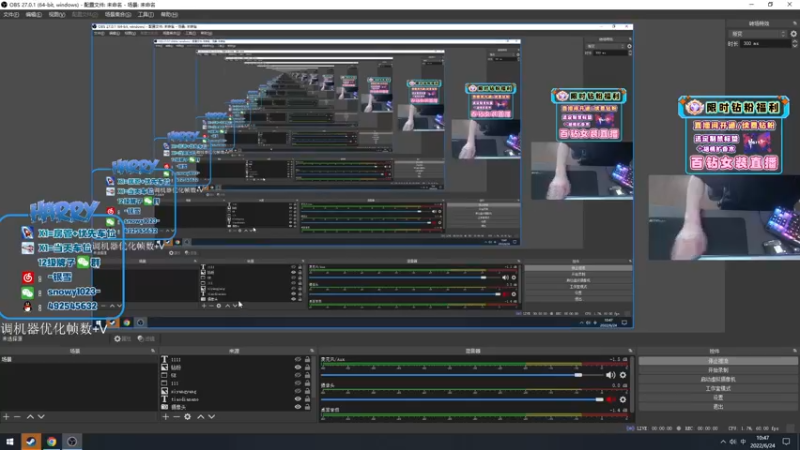Move the scene down in the Scenes list
This screenshot has height=450, width=800.
click(x=41, y=417)
